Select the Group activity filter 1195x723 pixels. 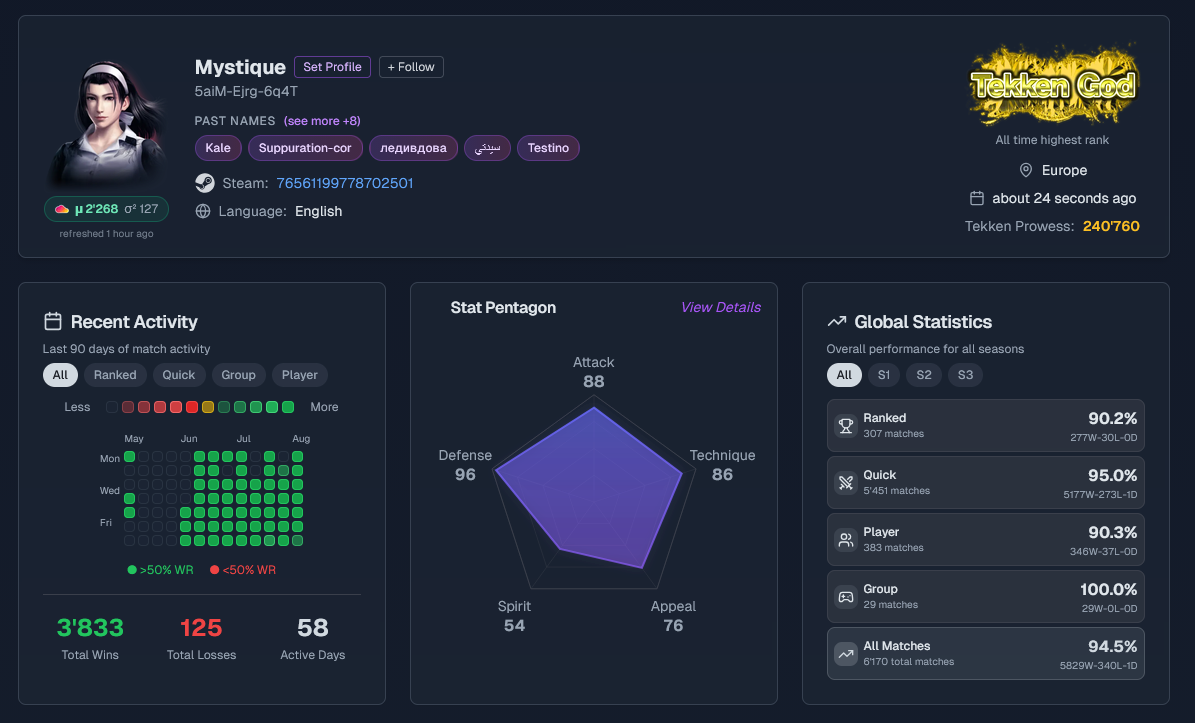point(239,375)
